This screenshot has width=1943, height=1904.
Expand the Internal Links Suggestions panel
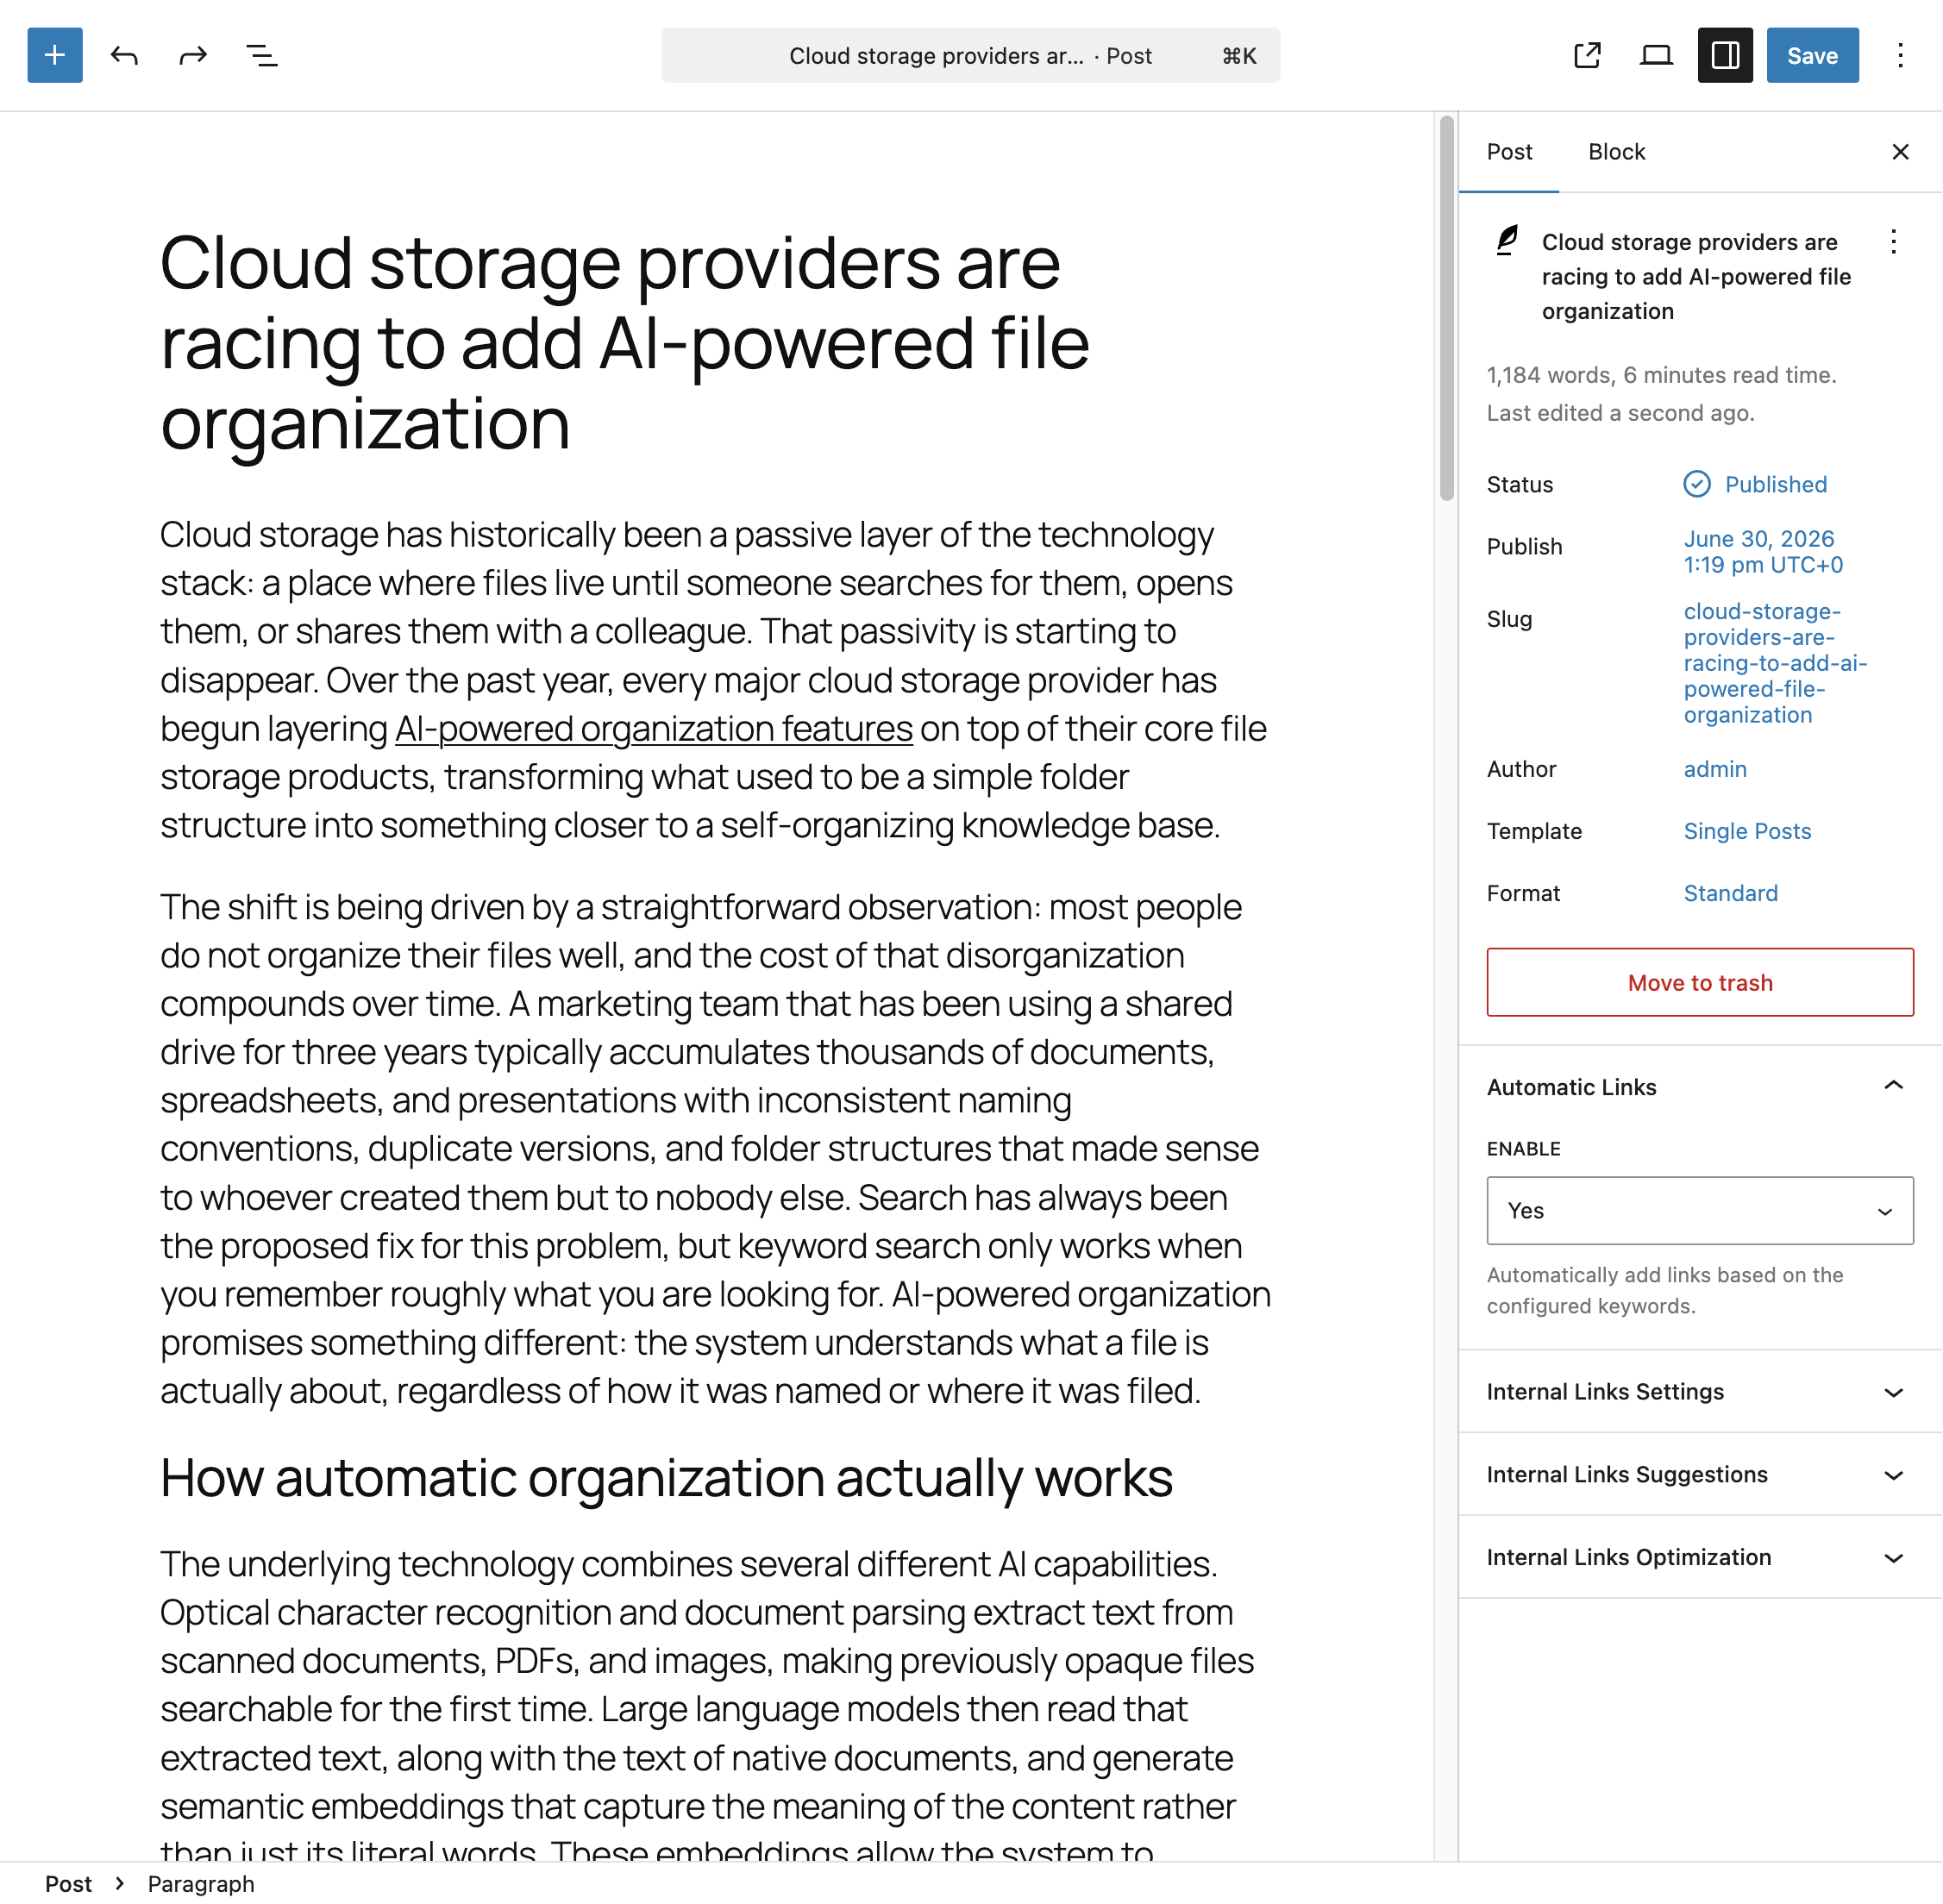point(1700,1475)
